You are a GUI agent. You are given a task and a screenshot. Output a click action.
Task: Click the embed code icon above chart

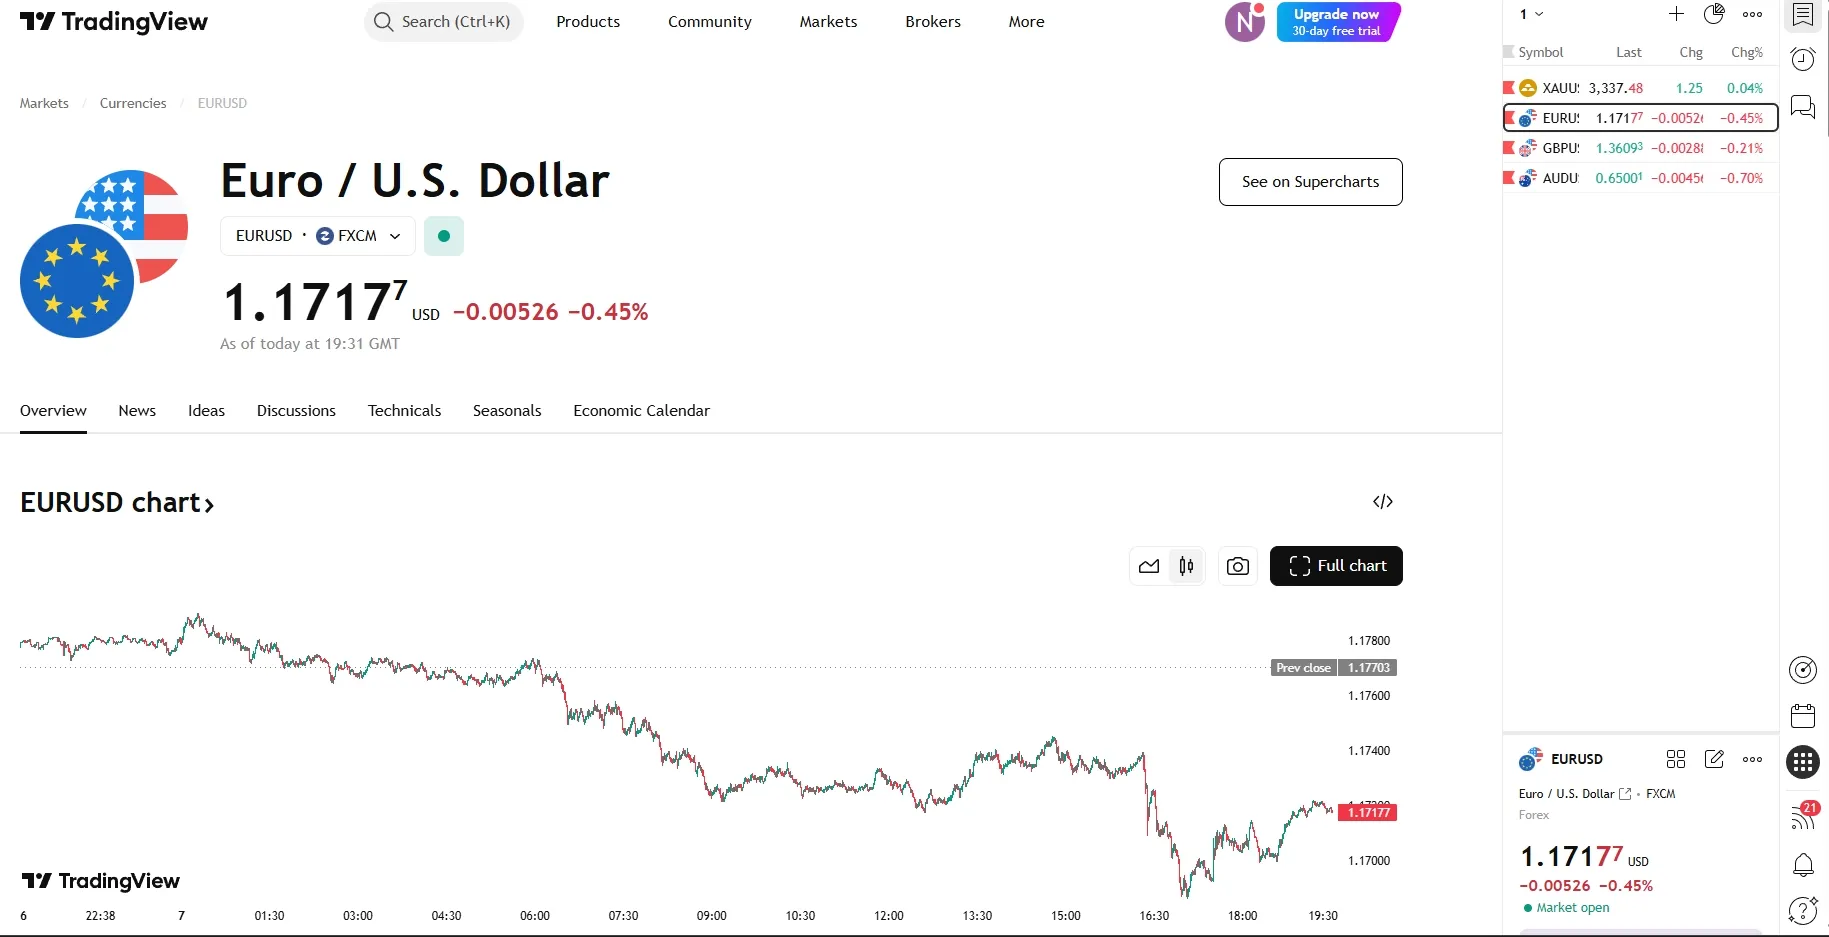(1382, 502)
